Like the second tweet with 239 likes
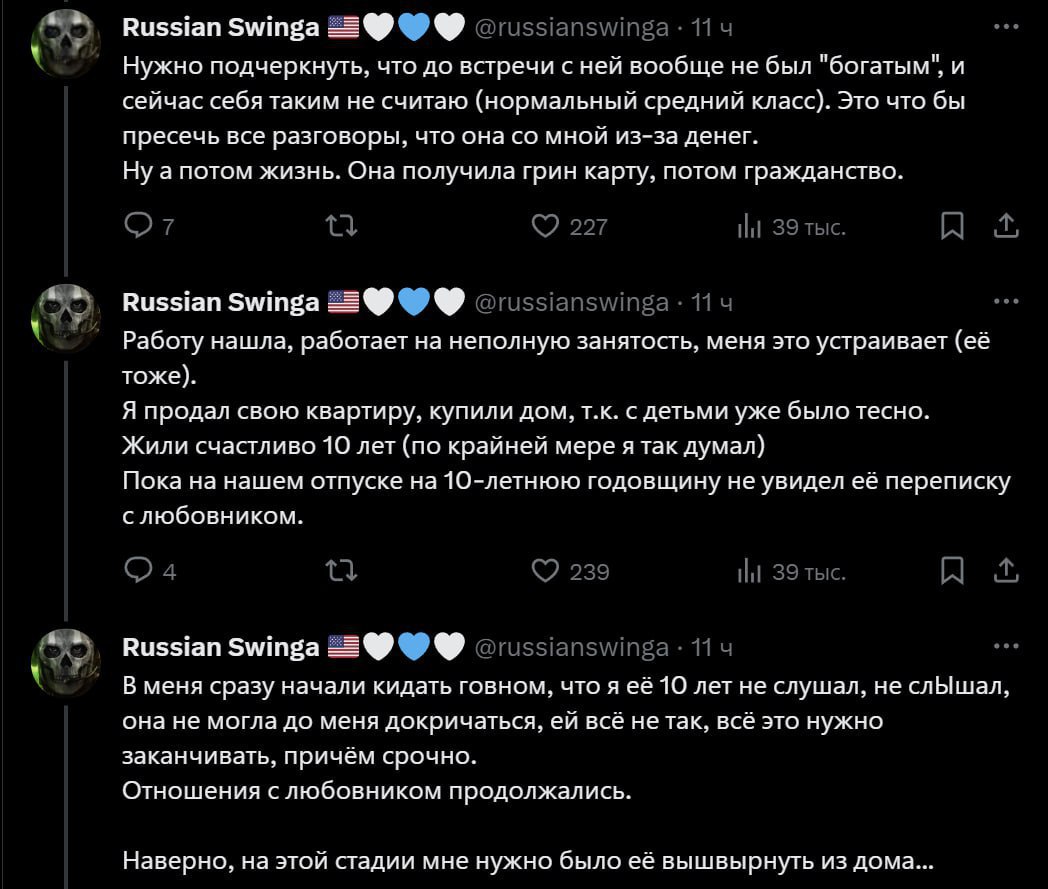This screenshot has width=1048, height=889. [x=545, y=571]
